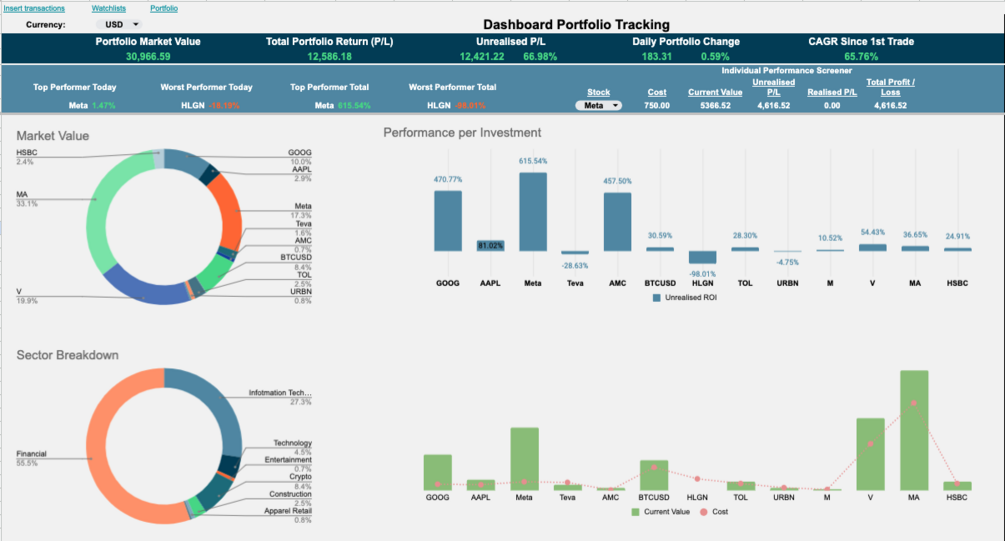Select the Portfolio Market Value figure 30,966.59
Screen dimensions: 1005x541
coord(148,56)
